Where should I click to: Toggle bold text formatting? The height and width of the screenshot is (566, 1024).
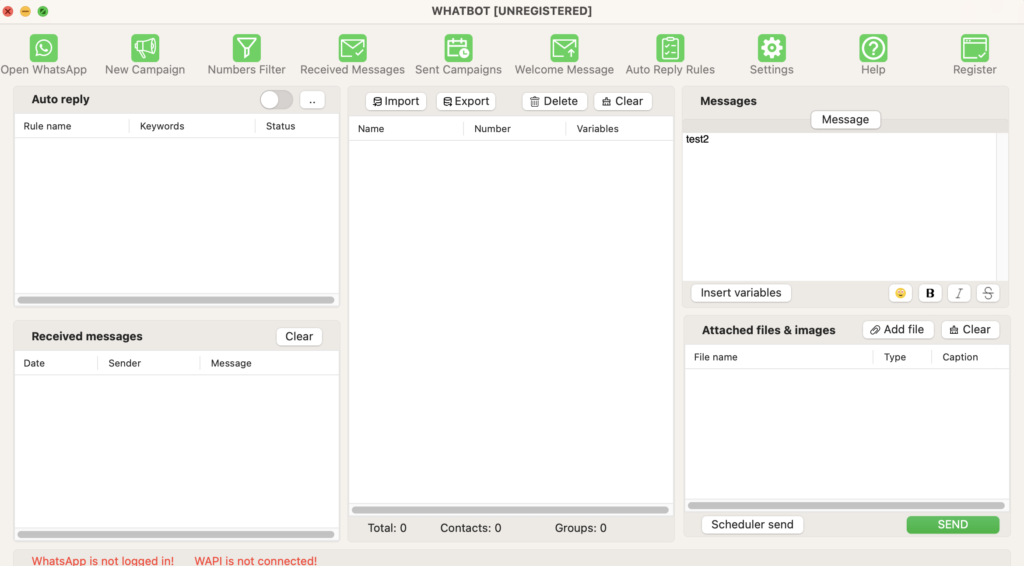(930, 293)
